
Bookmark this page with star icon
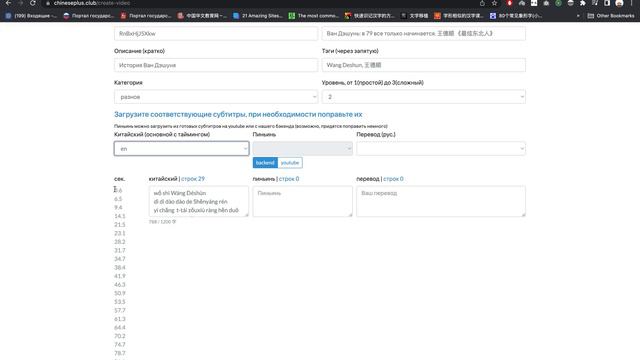494,3
